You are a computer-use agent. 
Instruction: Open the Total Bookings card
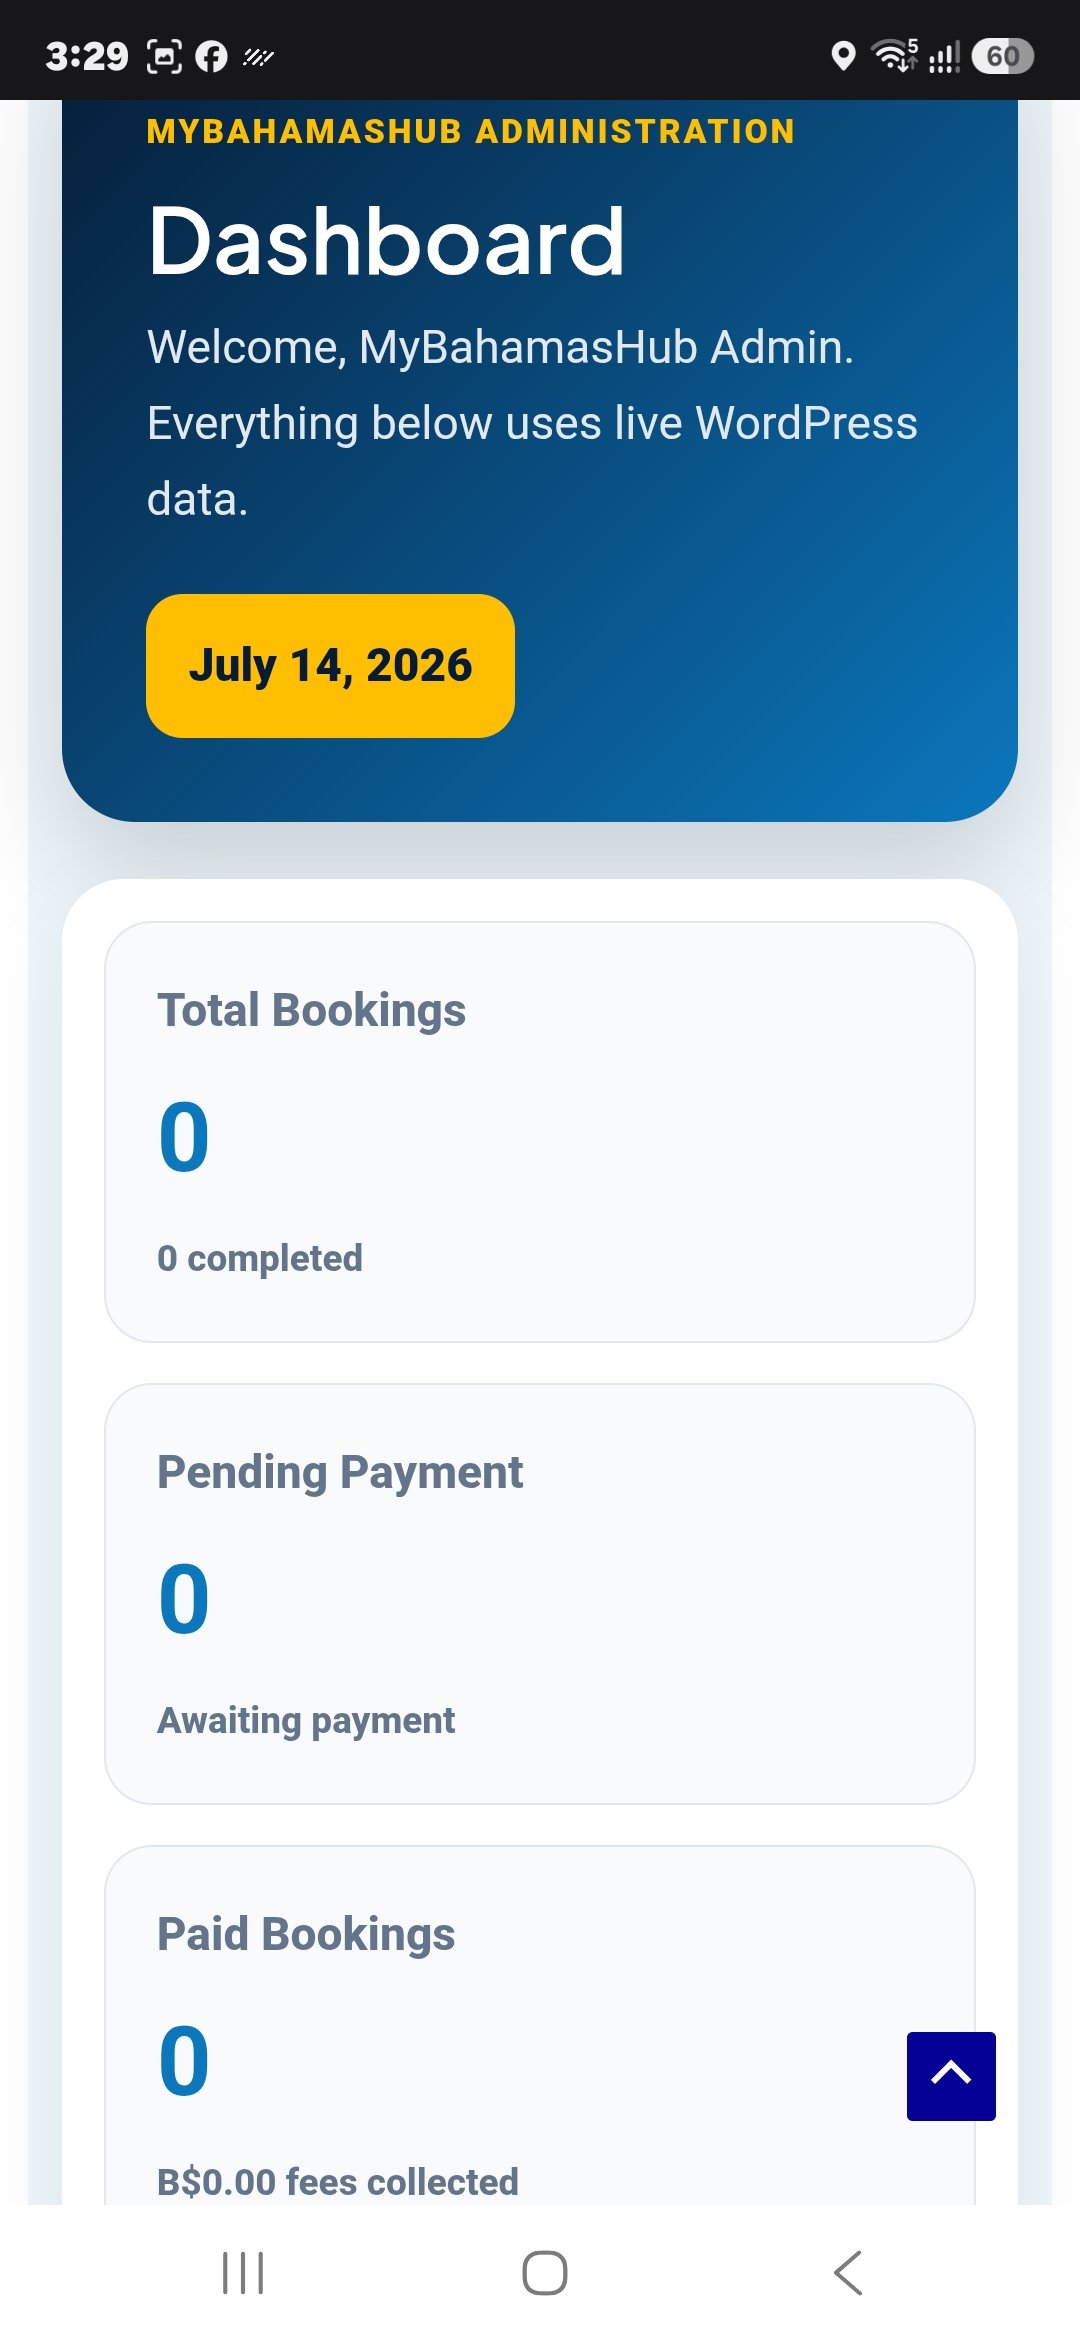coord(540,1132)
